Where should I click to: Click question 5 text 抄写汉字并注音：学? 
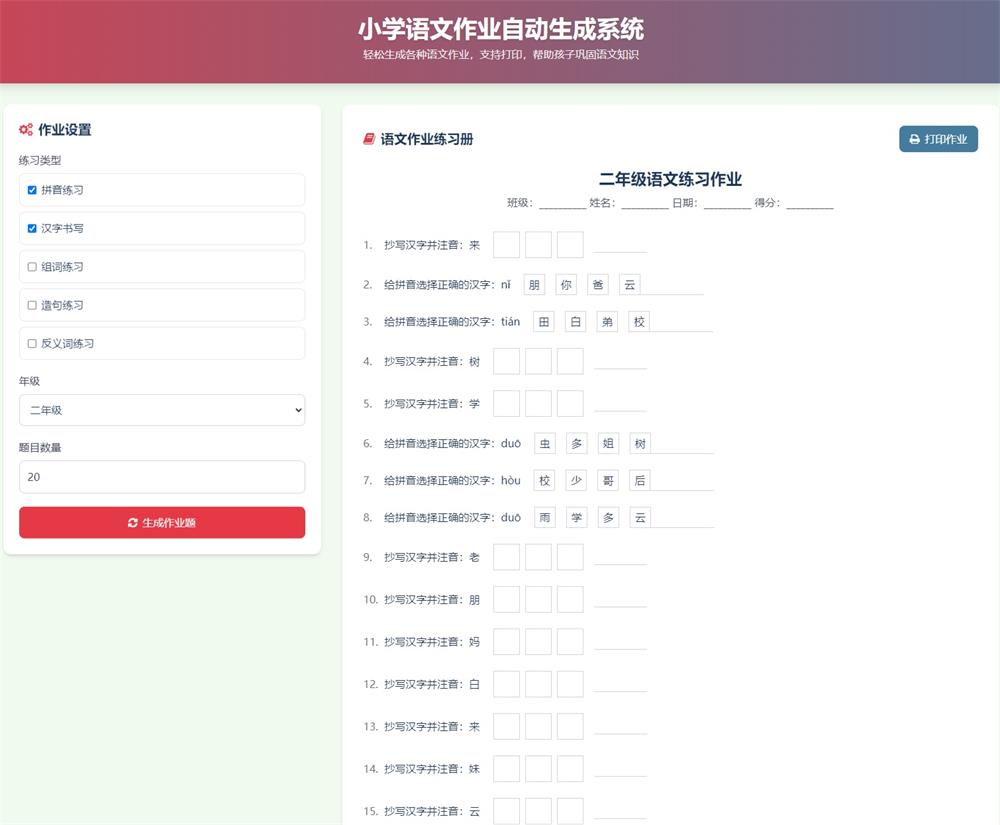(x=432, y=404)
